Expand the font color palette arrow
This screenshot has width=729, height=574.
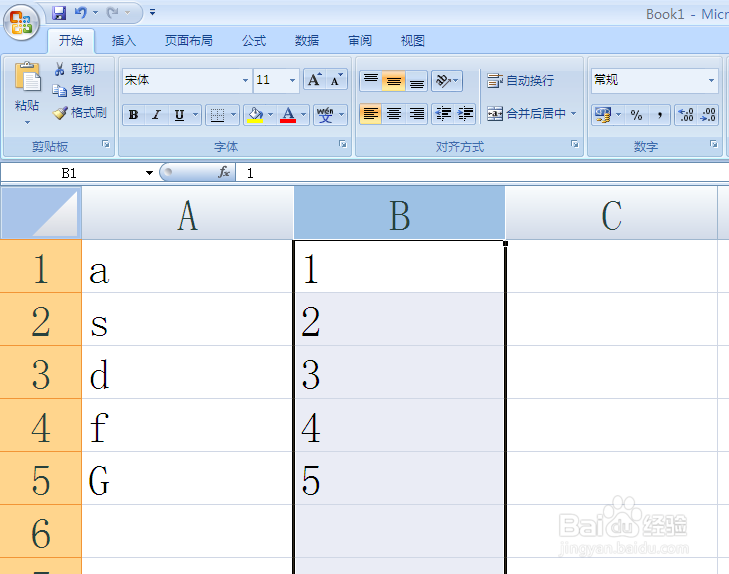click(x=304, y=115)
